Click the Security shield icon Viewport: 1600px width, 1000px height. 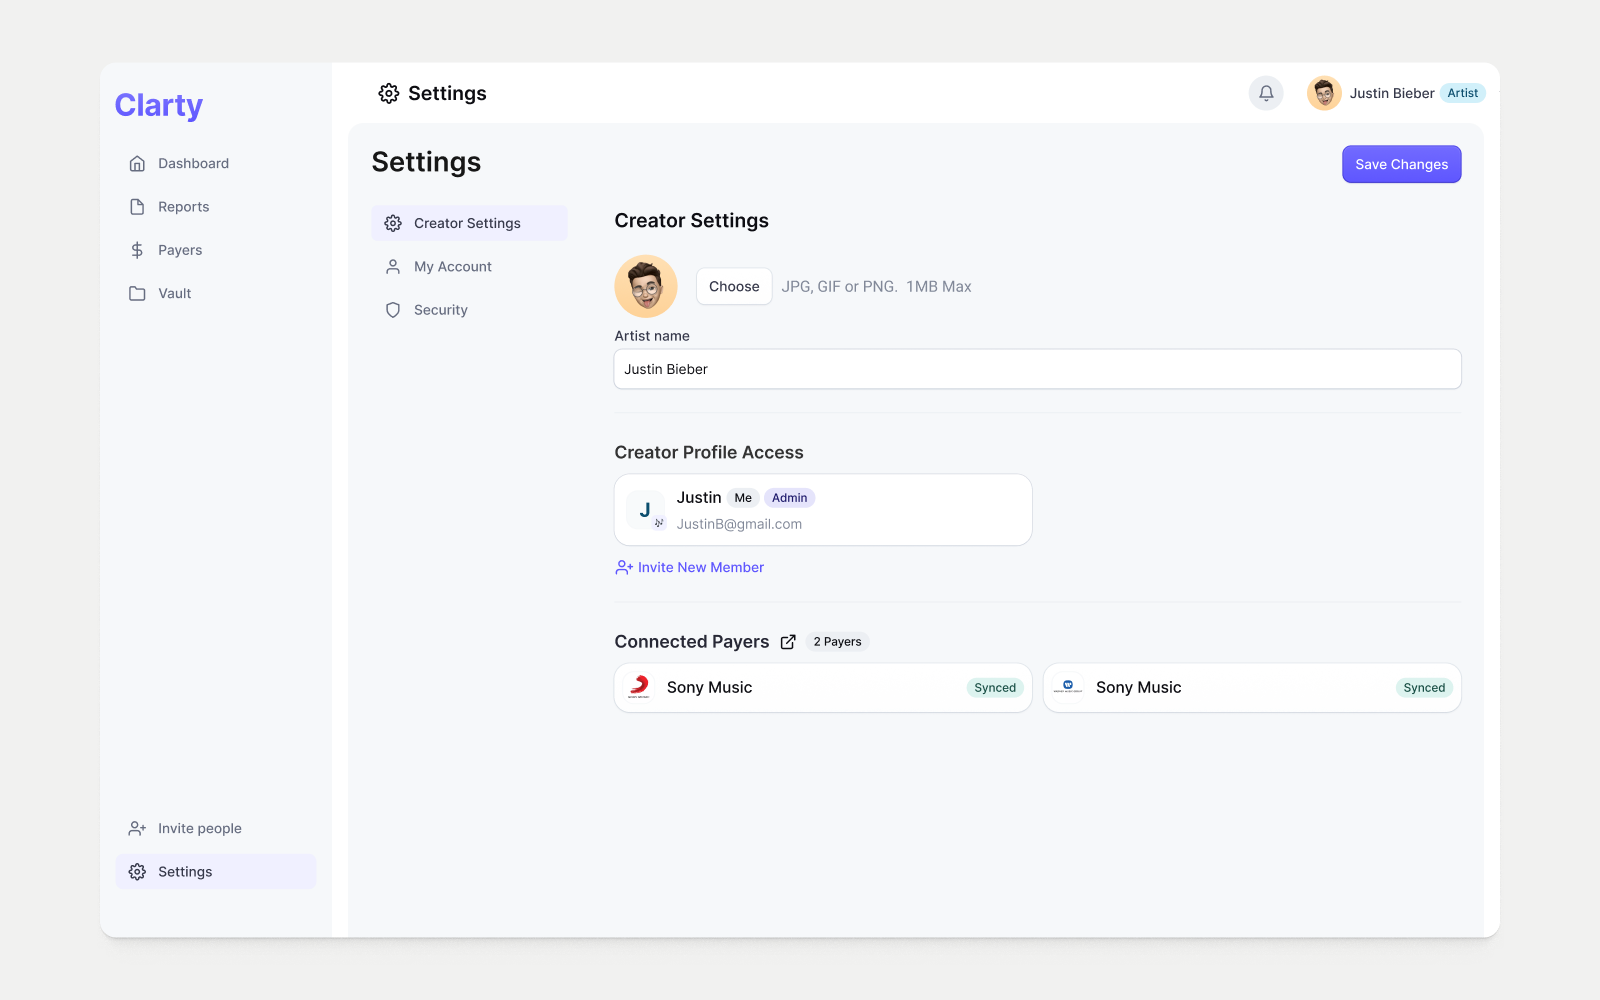(x=393, y=310)
